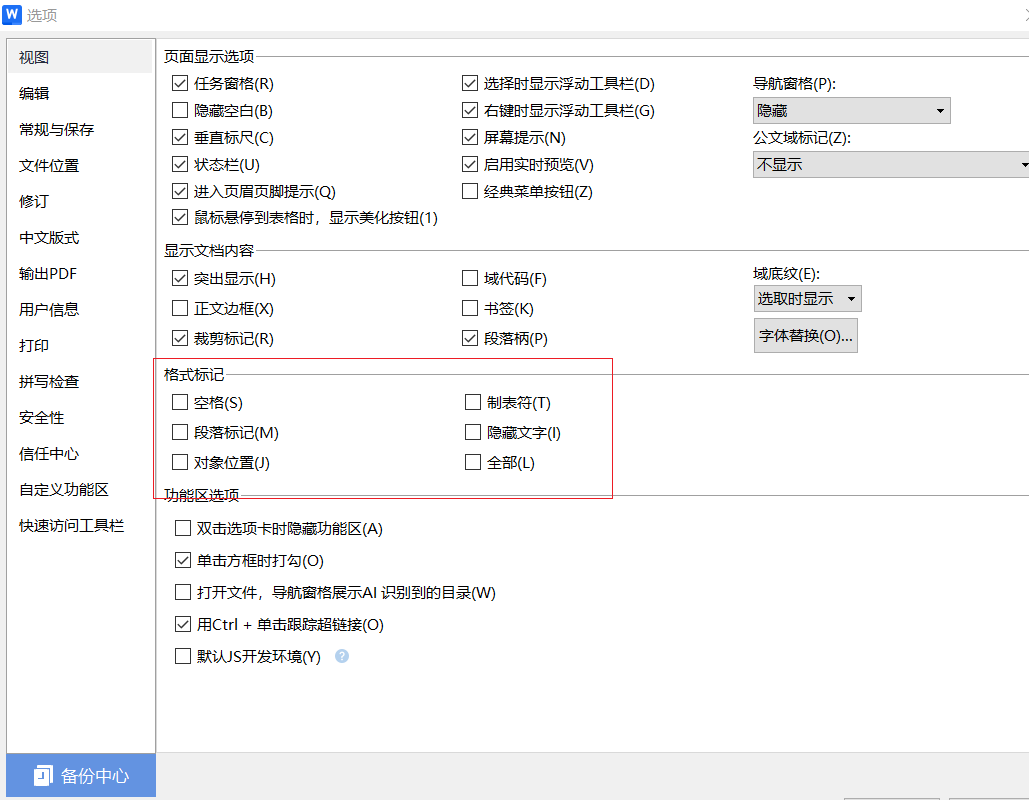Select the 安全性 section in the sidebar
The height and width of the screenshot is (800, 1029).
(x=41, y=417)
